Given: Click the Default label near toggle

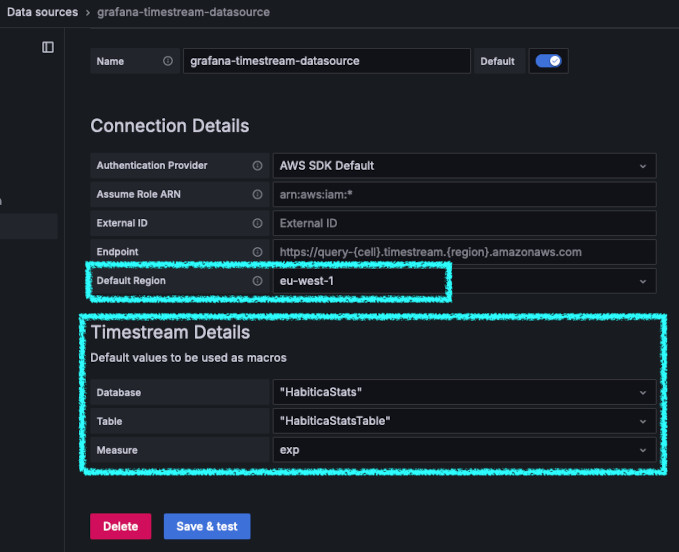Looking at the screenshot, I should click(x=497, y=61).
